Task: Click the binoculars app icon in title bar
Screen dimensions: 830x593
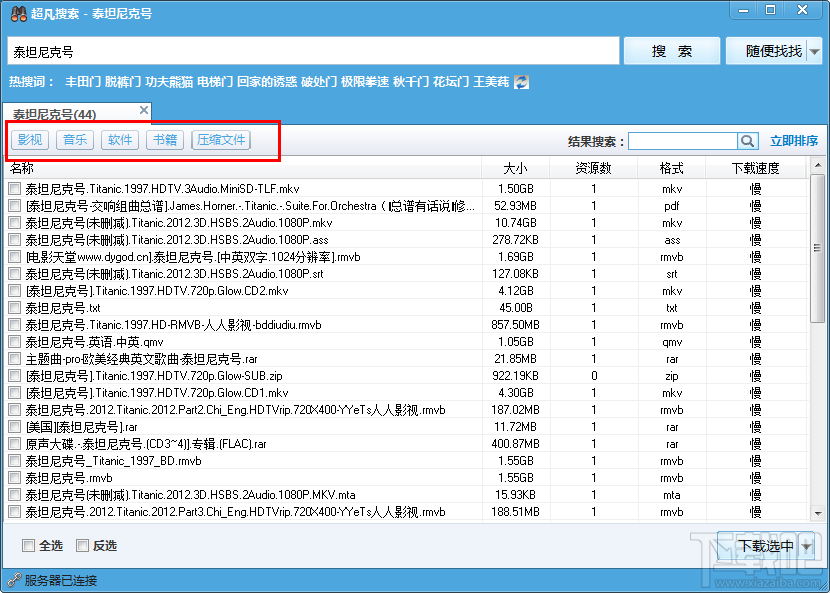Action: pos(19,14)
